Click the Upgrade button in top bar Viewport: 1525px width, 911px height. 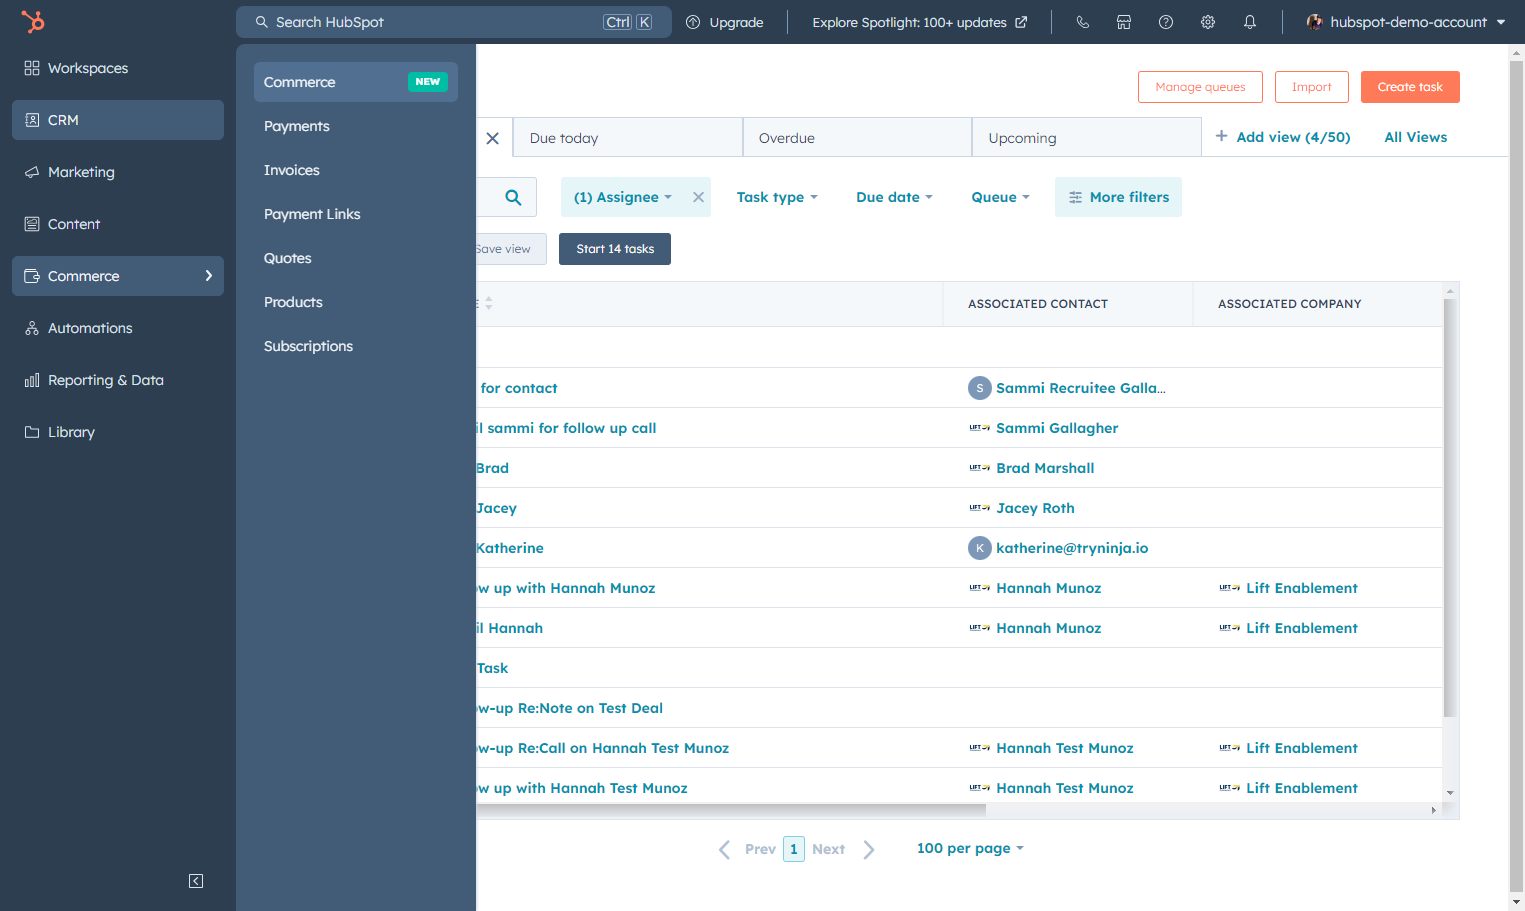[x=725, y=22]
